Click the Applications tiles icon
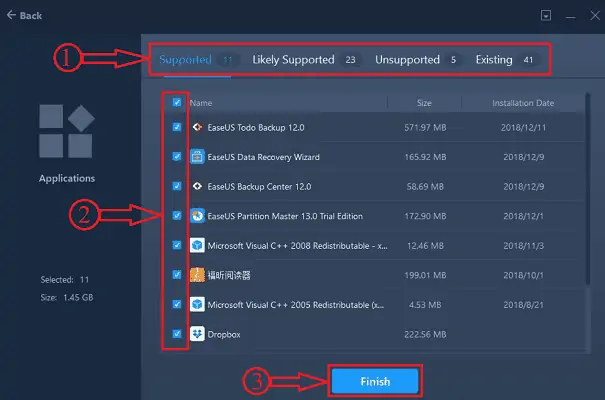 click(66, 131)
